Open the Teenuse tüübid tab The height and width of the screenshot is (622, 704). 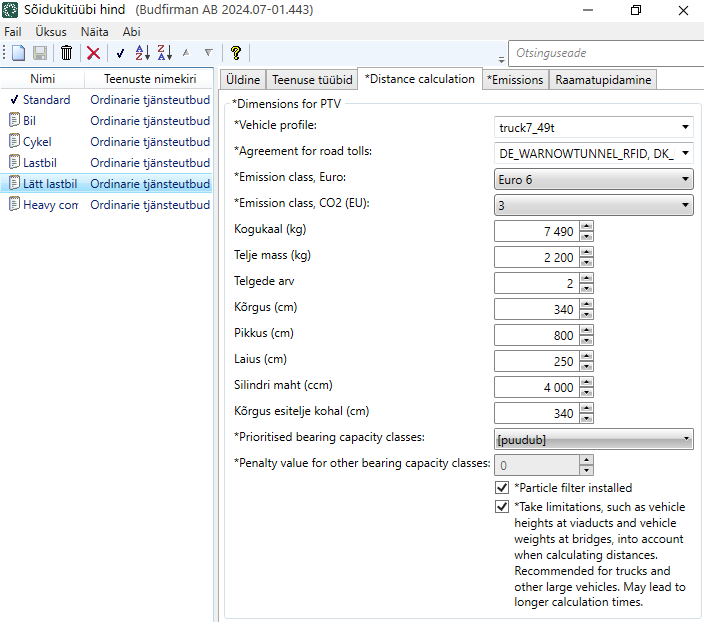click(311, 80)
